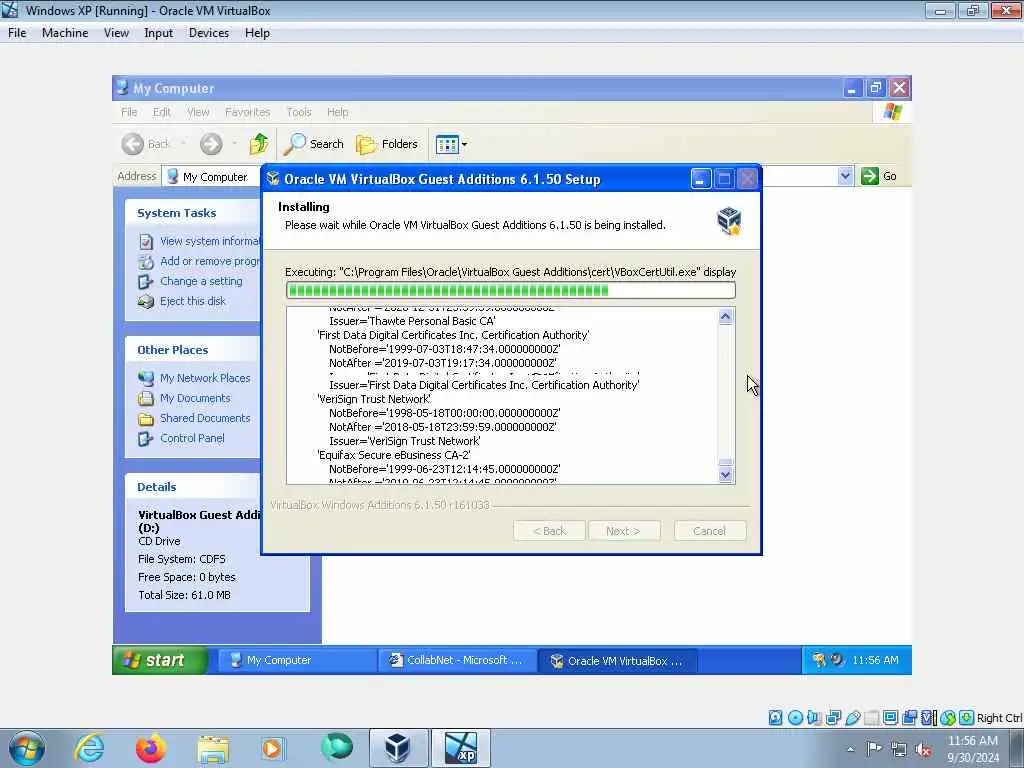Click the disabled Back button in Setup
Image resolution: width=1024 pixels, height=768 pixels.
[x=549, y=531]
